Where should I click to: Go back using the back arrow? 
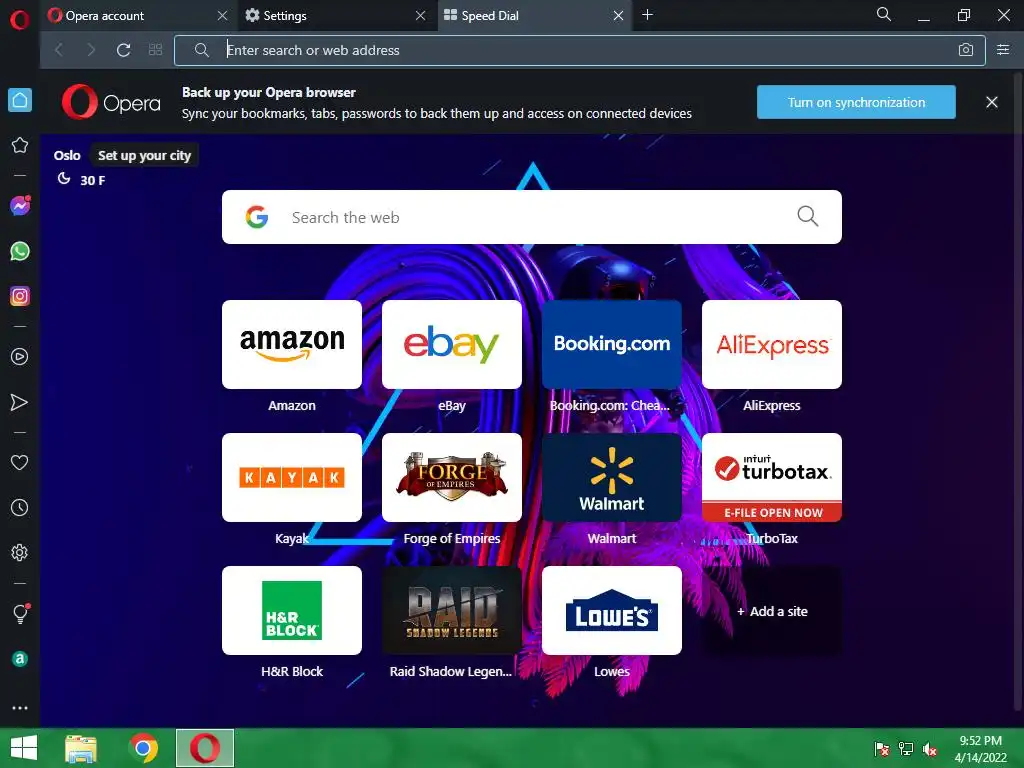click(x=59, y=50)
